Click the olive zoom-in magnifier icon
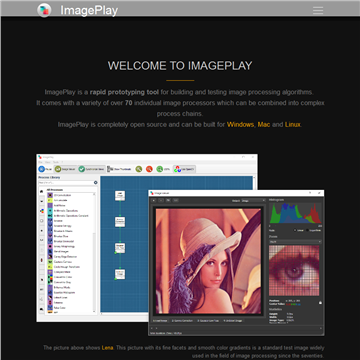 point(139,169)
